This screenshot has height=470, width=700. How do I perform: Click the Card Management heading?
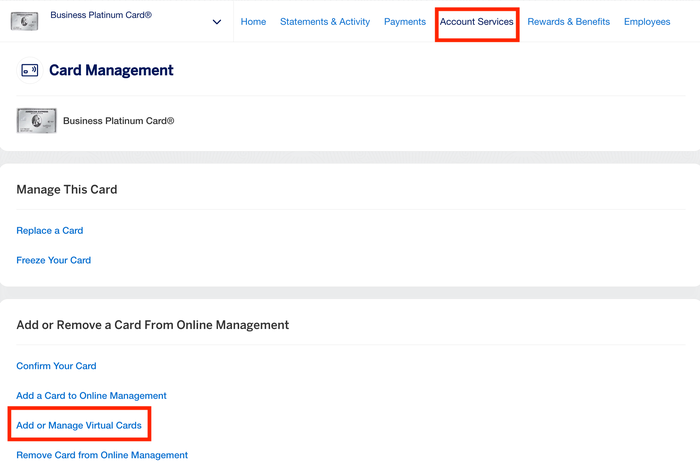[111, 70]
